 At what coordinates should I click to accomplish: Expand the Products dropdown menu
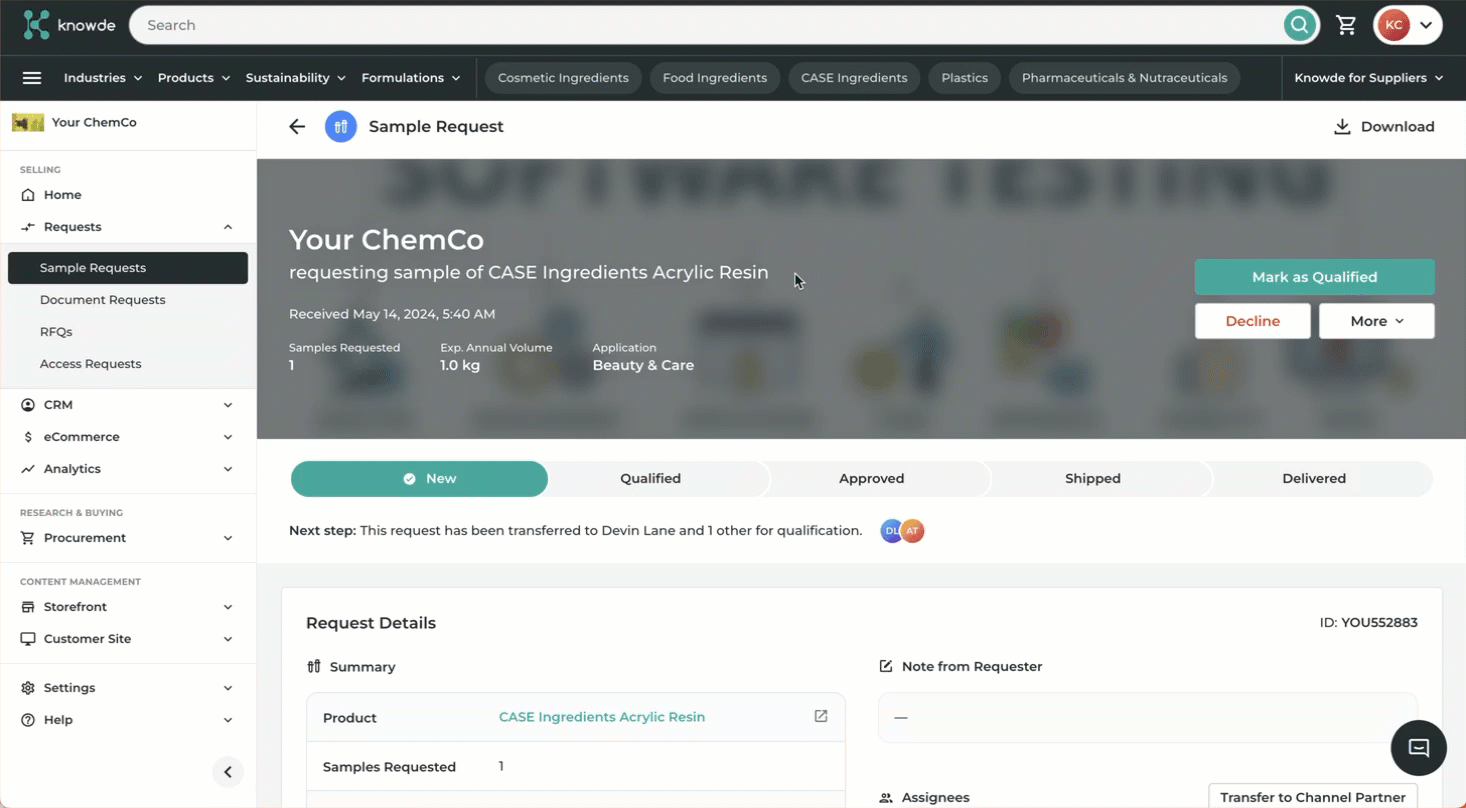coord(194,78)
